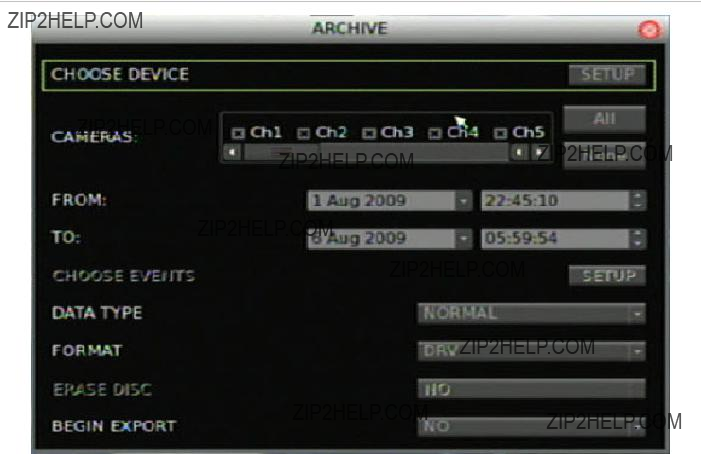Screen dimensions: 701x454
Task: Open SETUP for Choose Events
Action: (x=607, y=276)
